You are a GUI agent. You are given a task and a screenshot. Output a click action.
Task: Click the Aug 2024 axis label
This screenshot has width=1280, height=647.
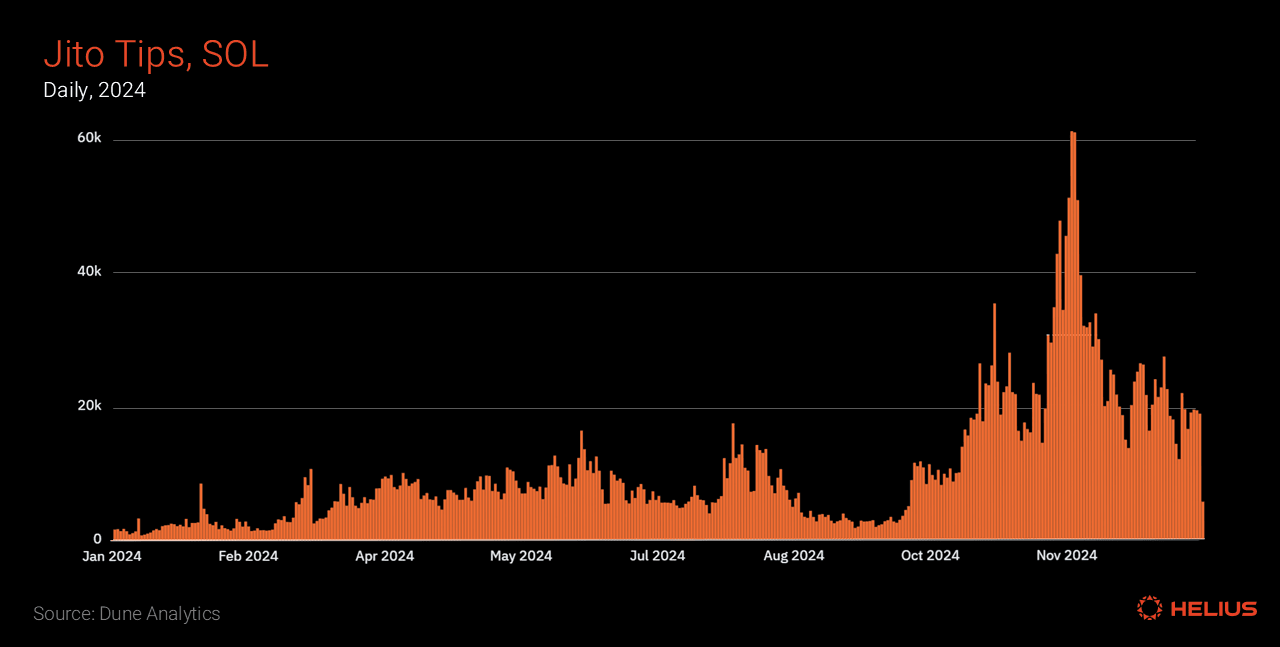[x=794, y=556]
